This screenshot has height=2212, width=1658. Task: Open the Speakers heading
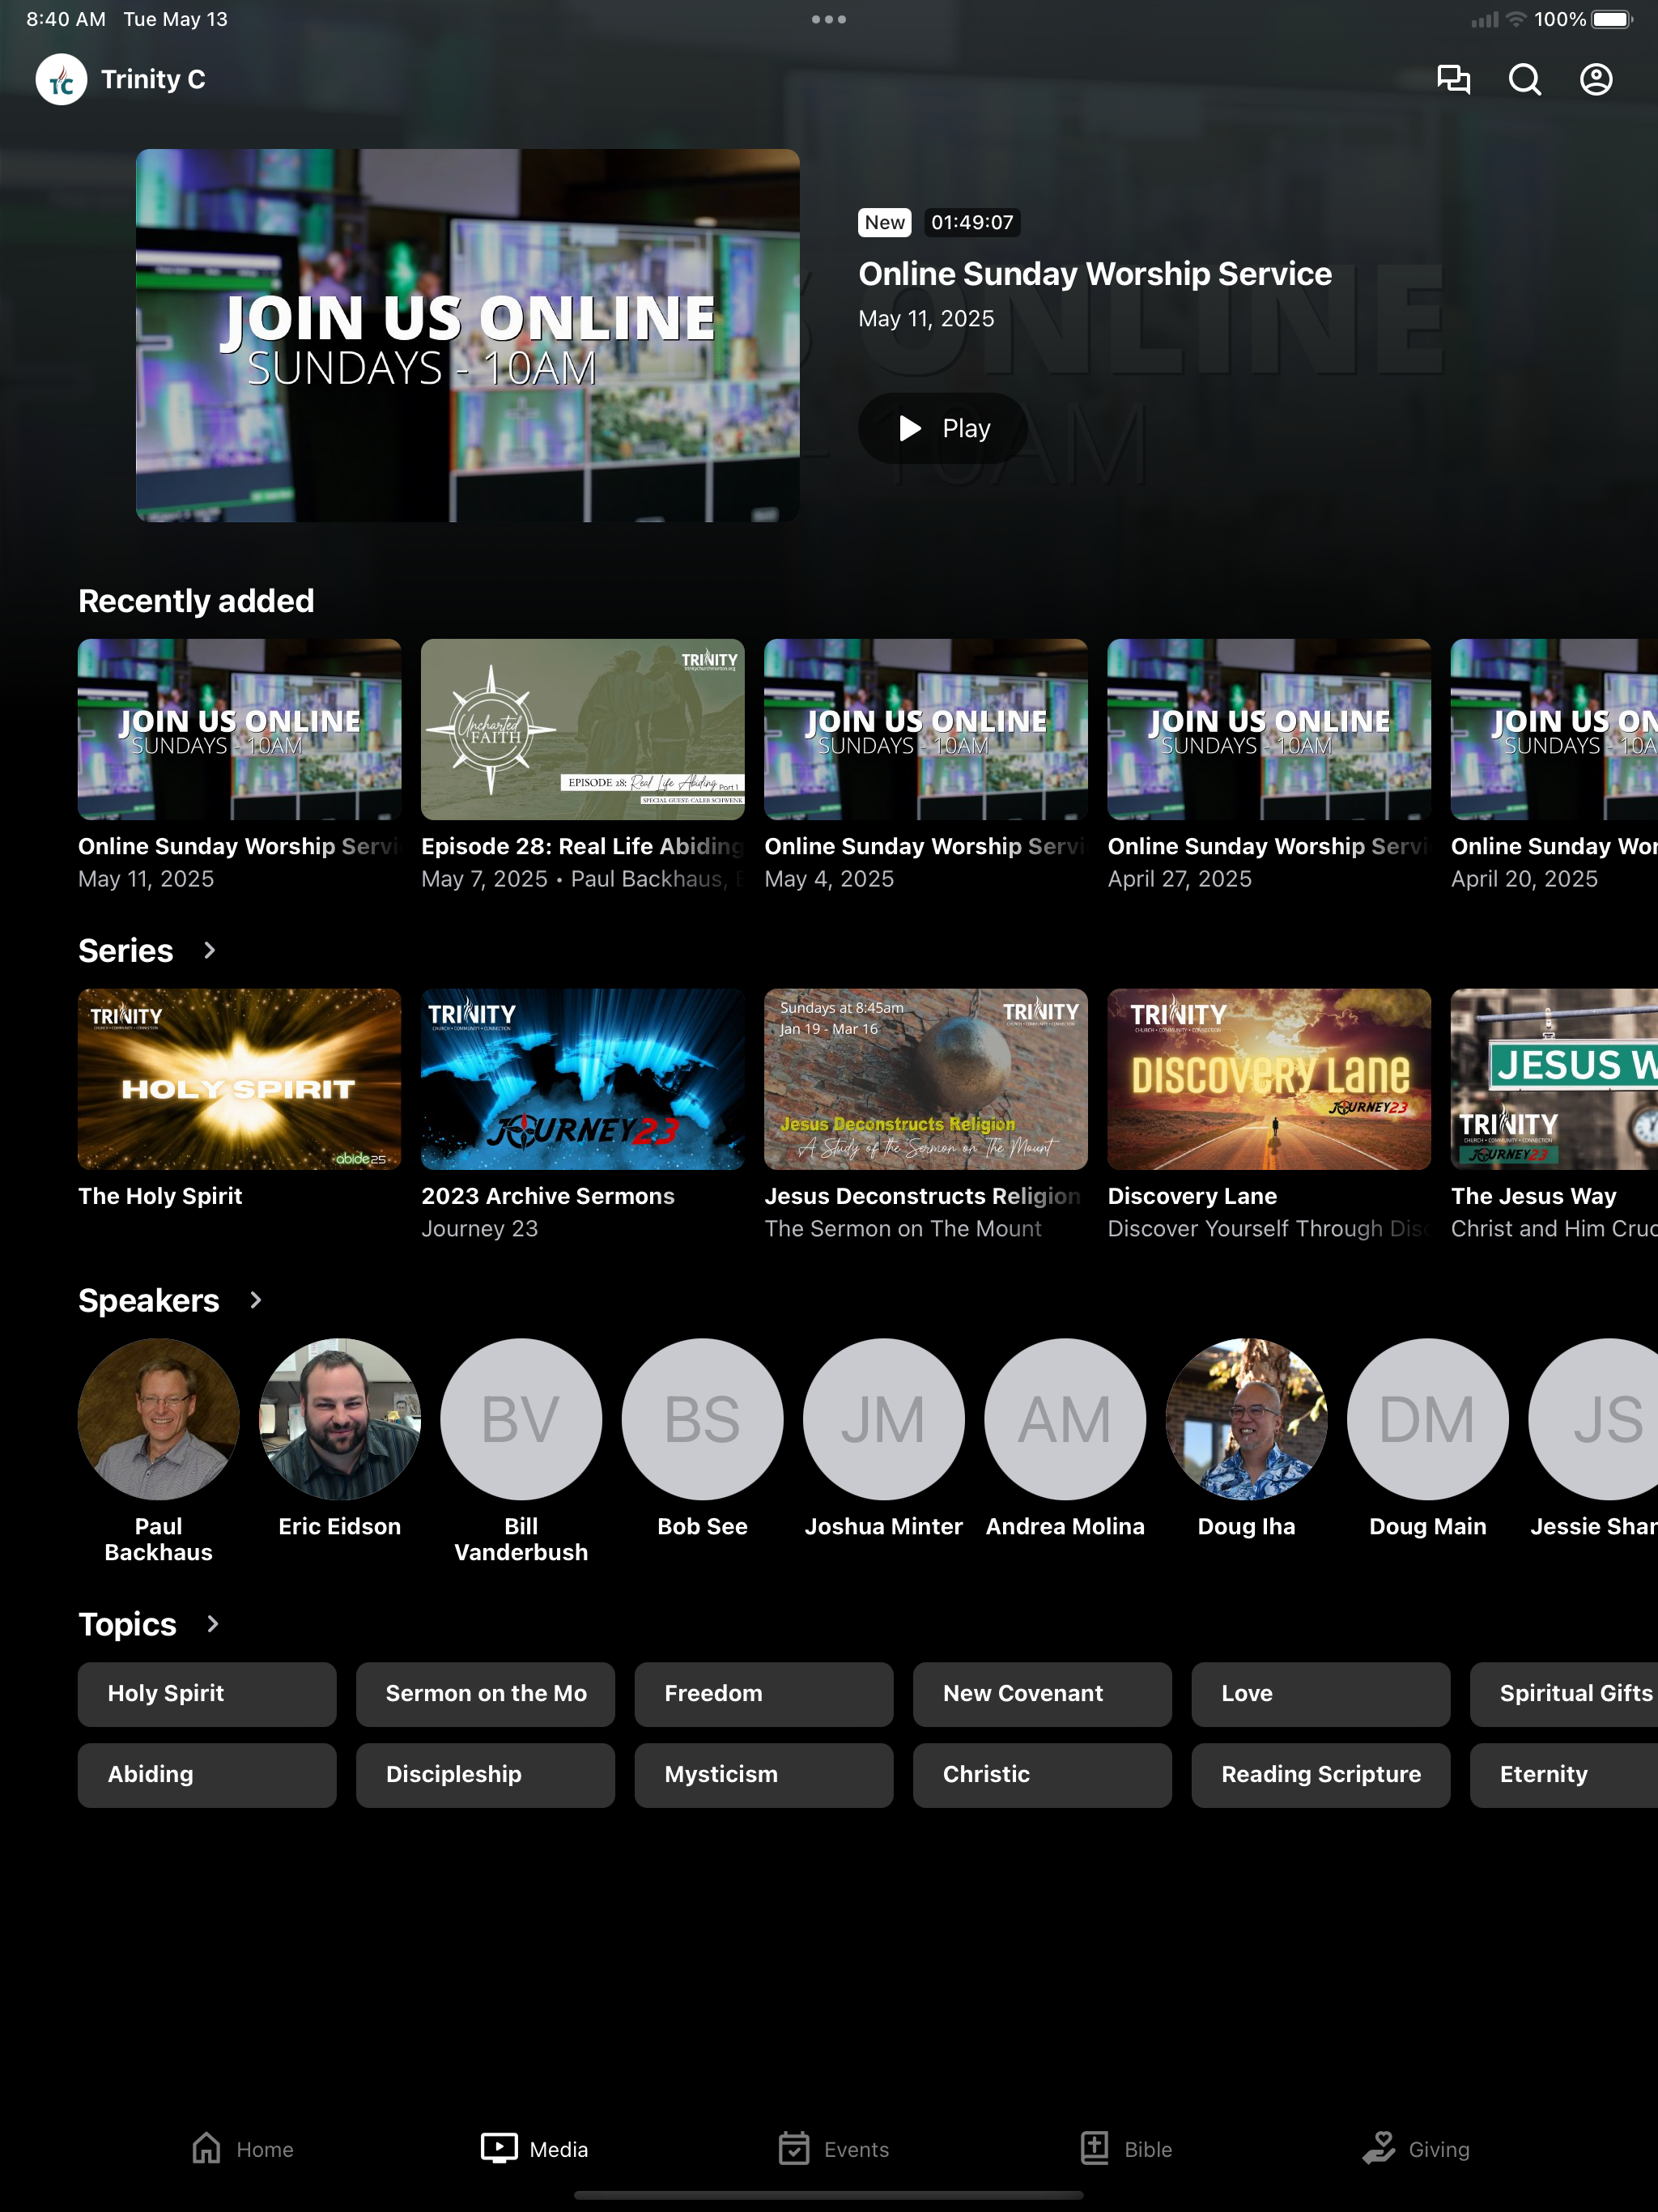[x=149, y=1300]
